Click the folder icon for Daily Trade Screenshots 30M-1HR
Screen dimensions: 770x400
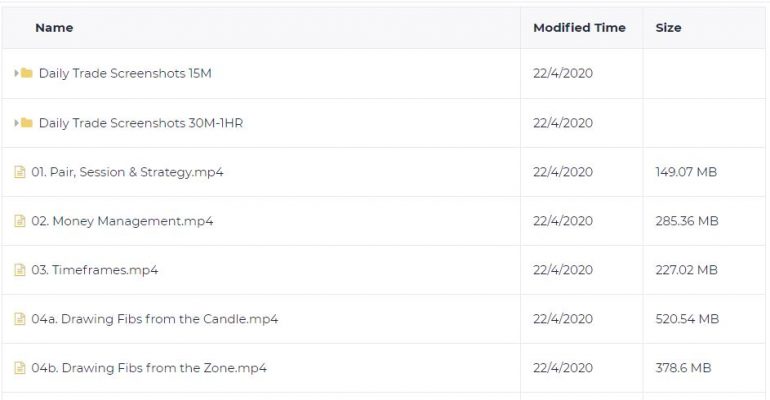[x=27, y=123]
